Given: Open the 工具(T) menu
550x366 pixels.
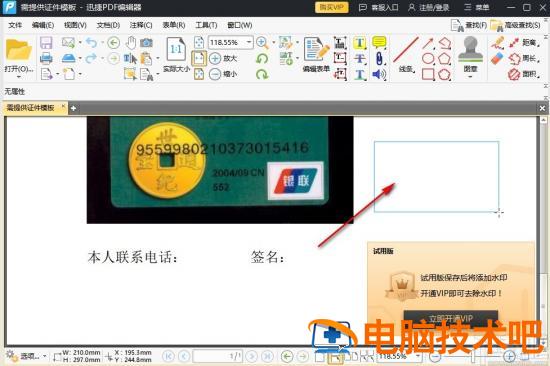Looking at the screenshot, I should (x=206, y=25).
